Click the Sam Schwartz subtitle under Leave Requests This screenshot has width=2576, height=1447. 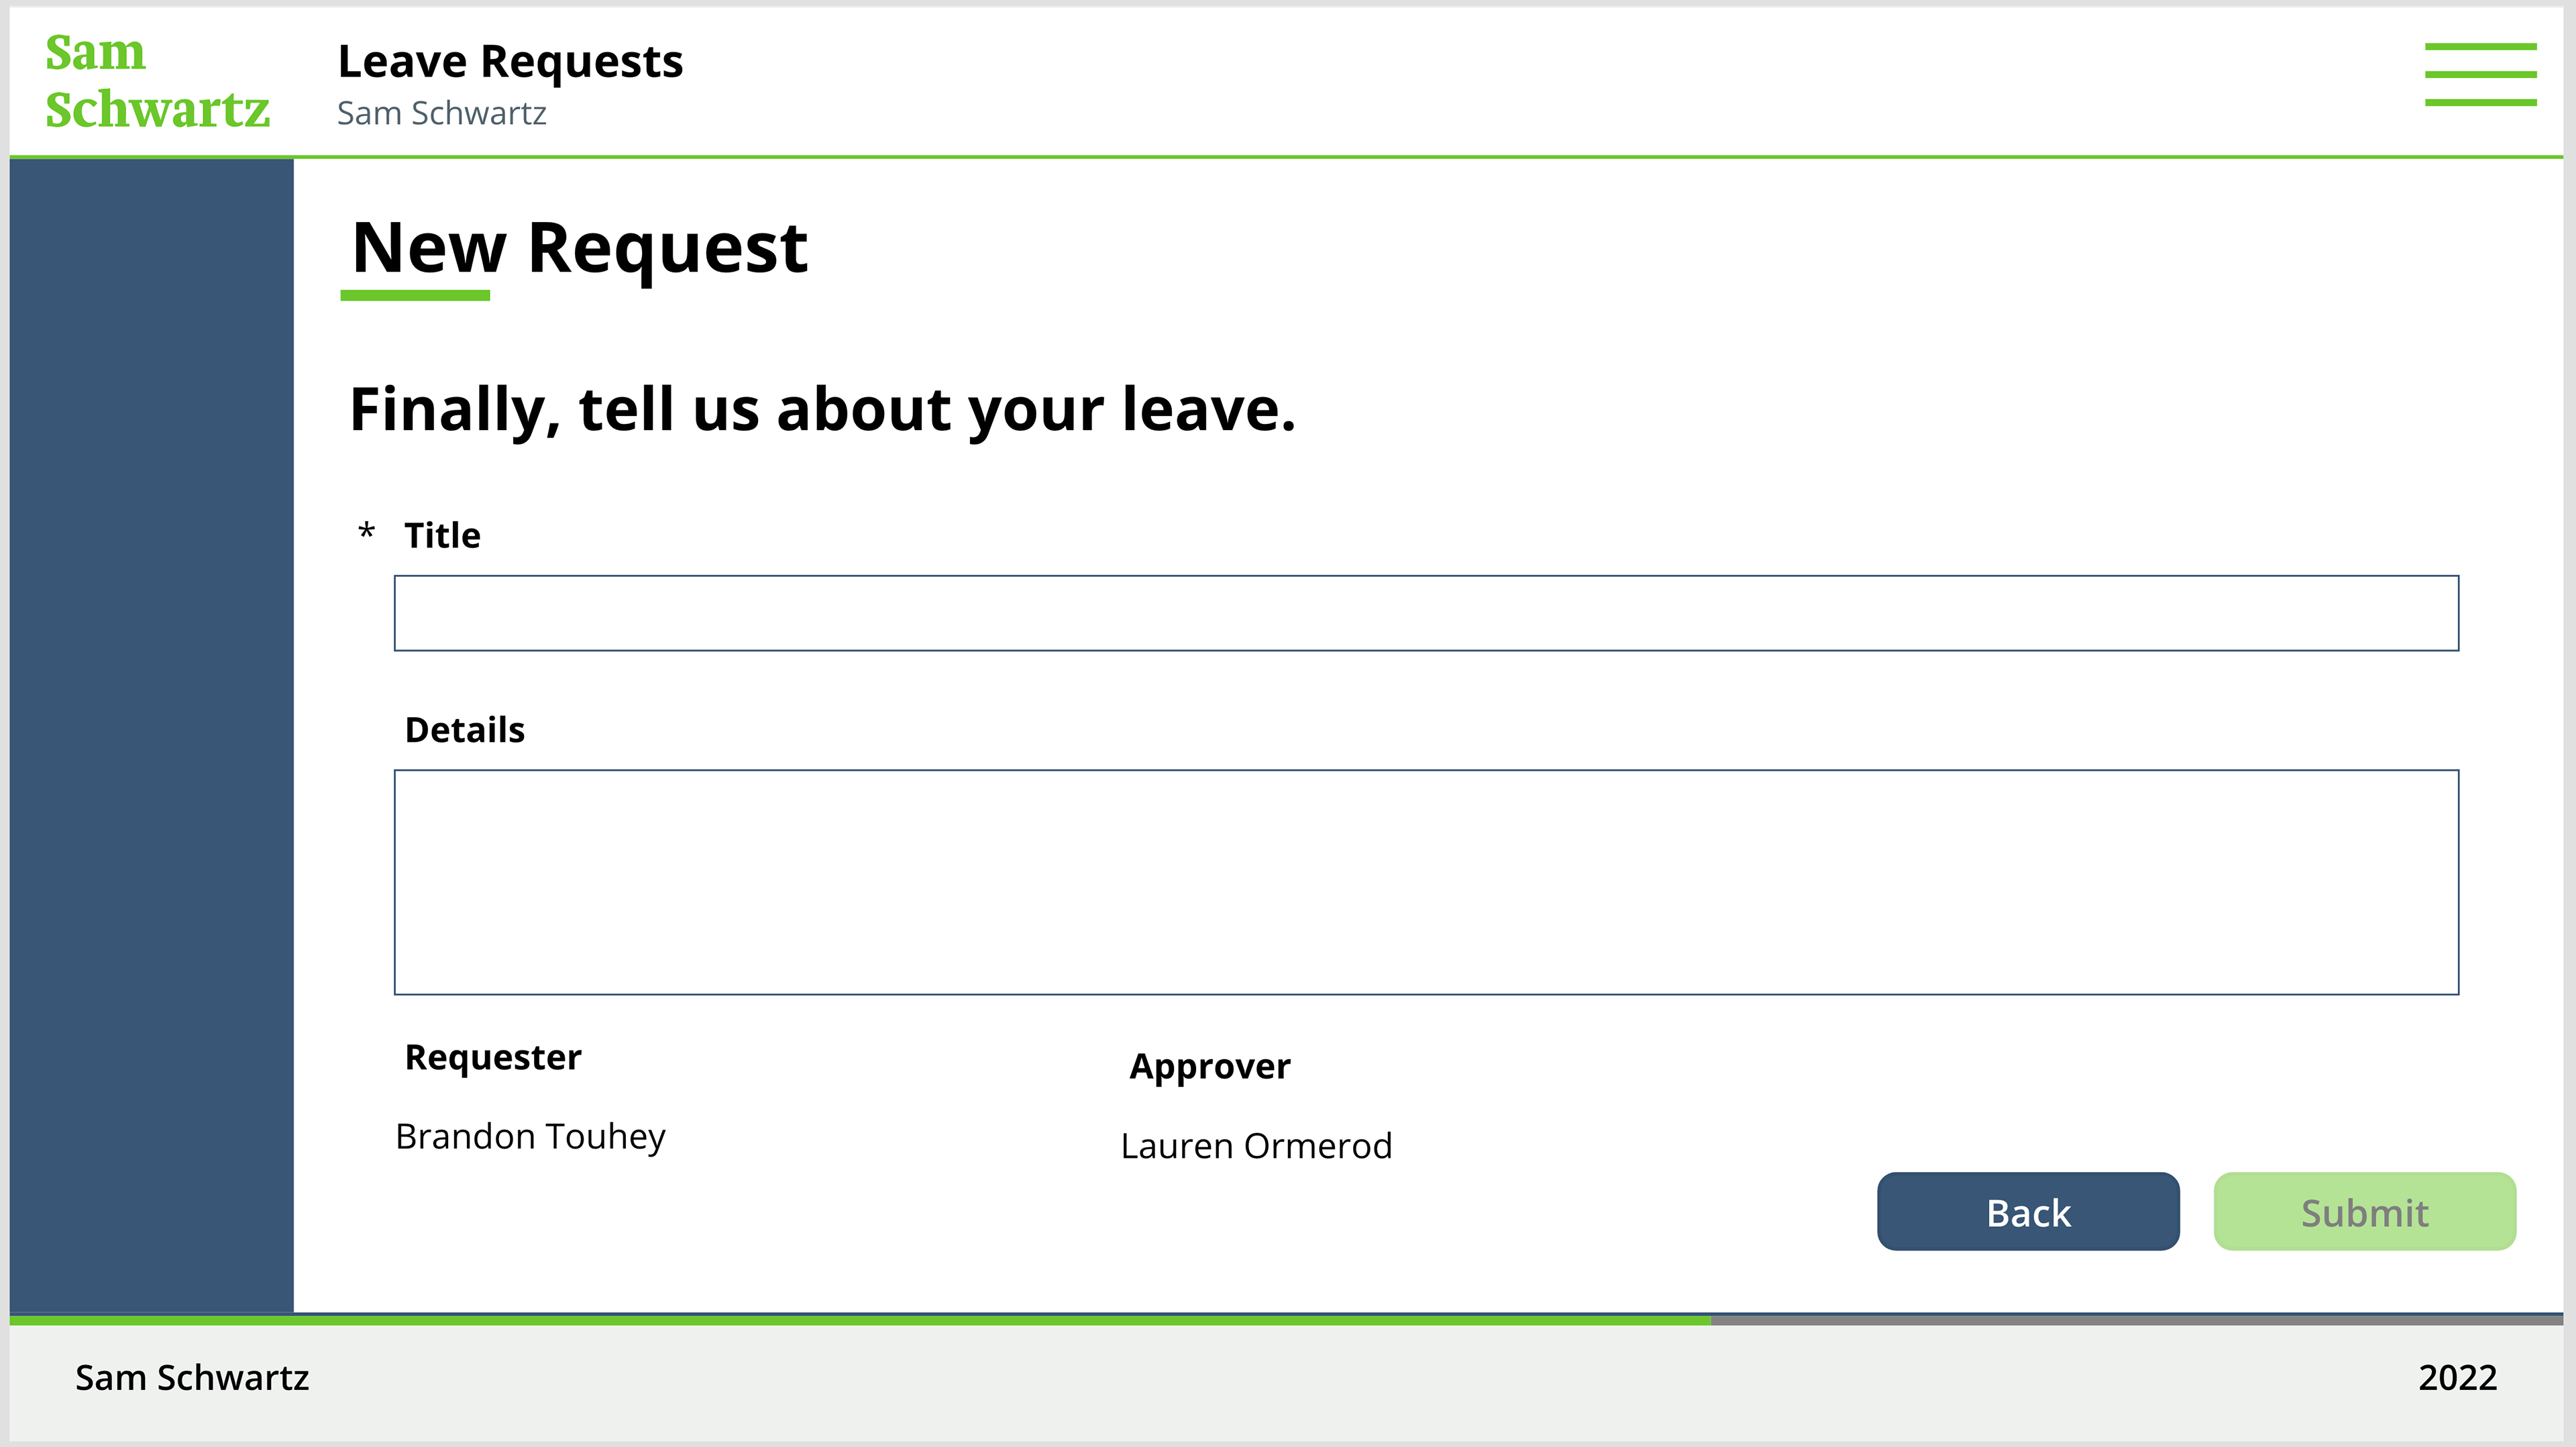pos(441,114)
